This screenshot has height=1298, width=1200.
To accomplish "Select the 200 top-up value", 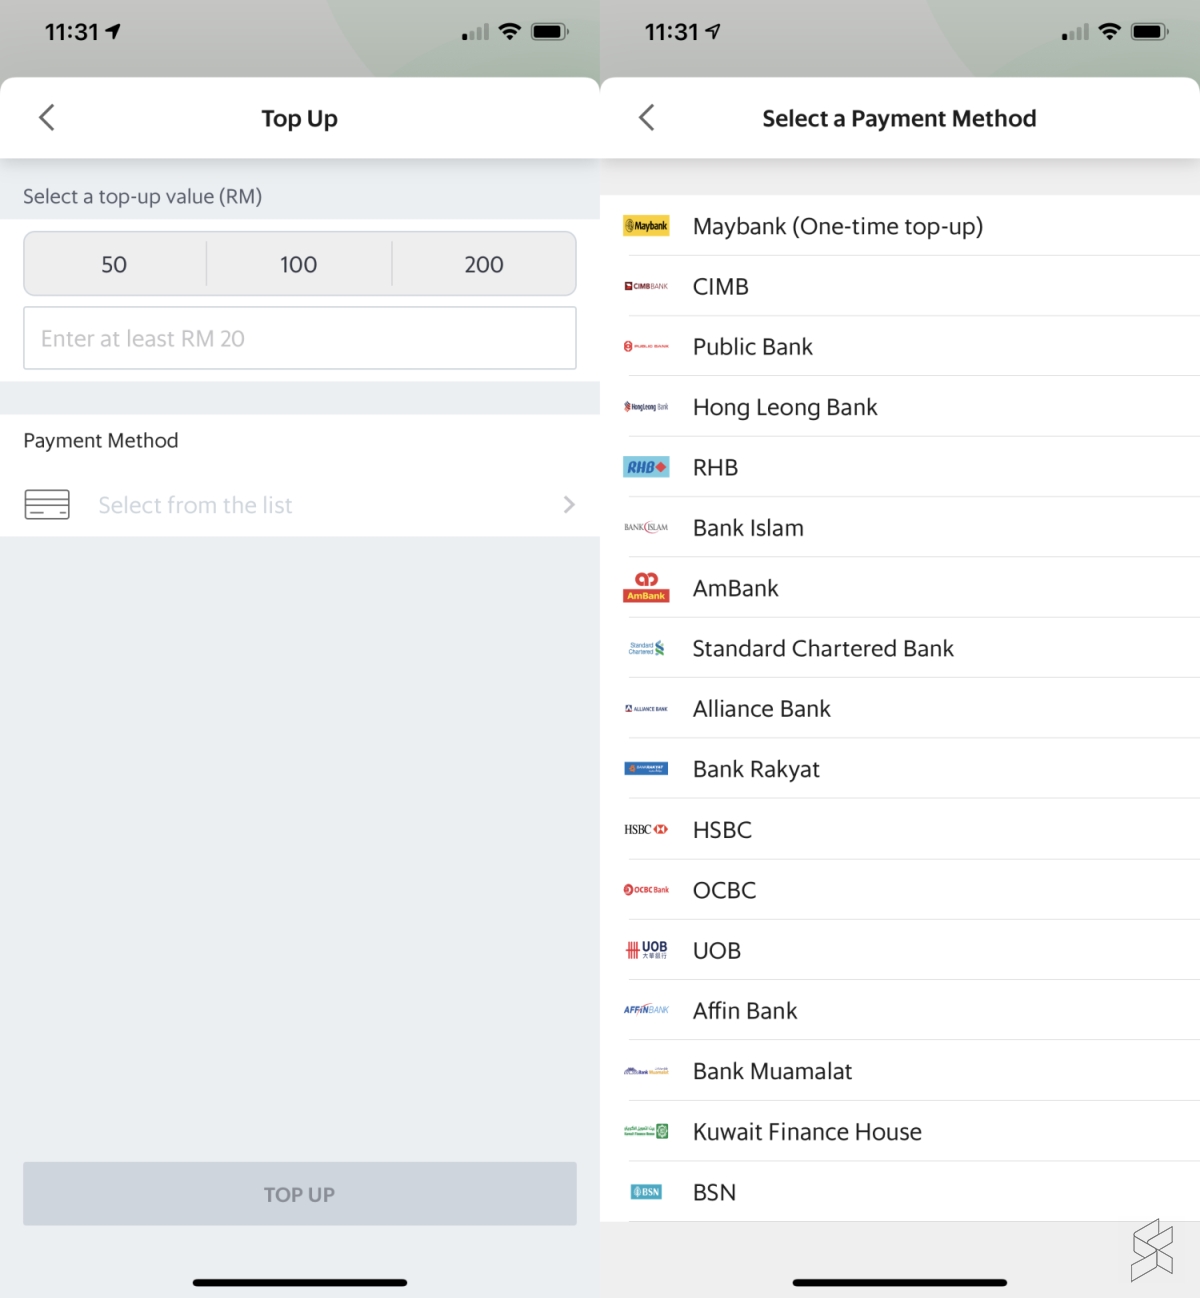I will pos(484,264).
